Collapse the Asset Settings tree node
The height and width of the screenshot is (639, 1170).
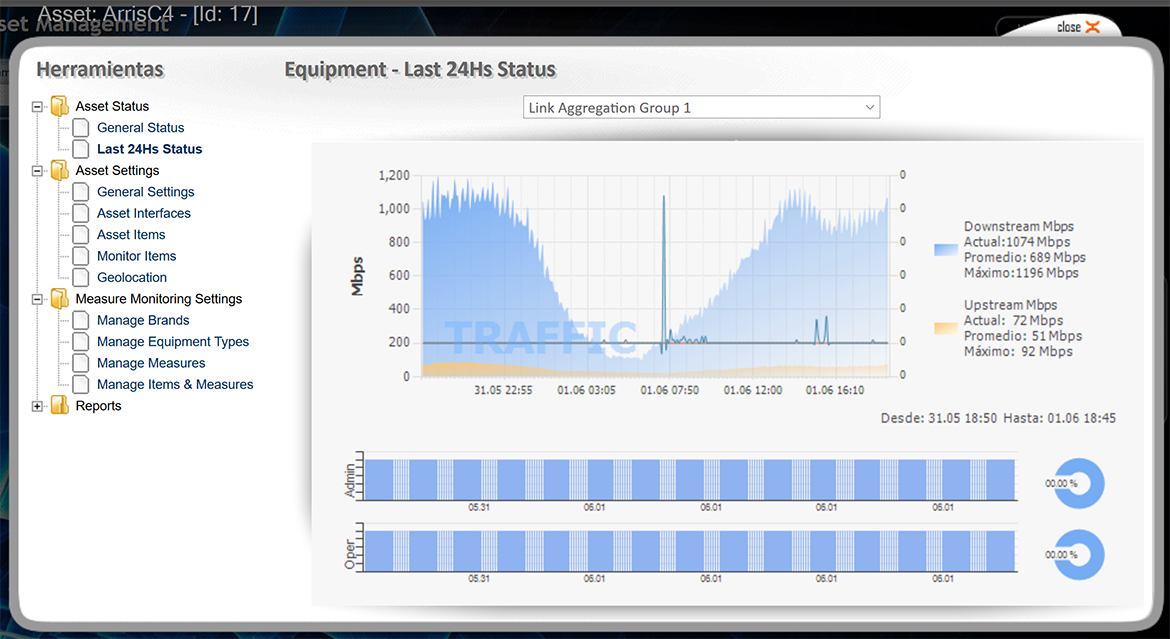click(x=38, y=171)
